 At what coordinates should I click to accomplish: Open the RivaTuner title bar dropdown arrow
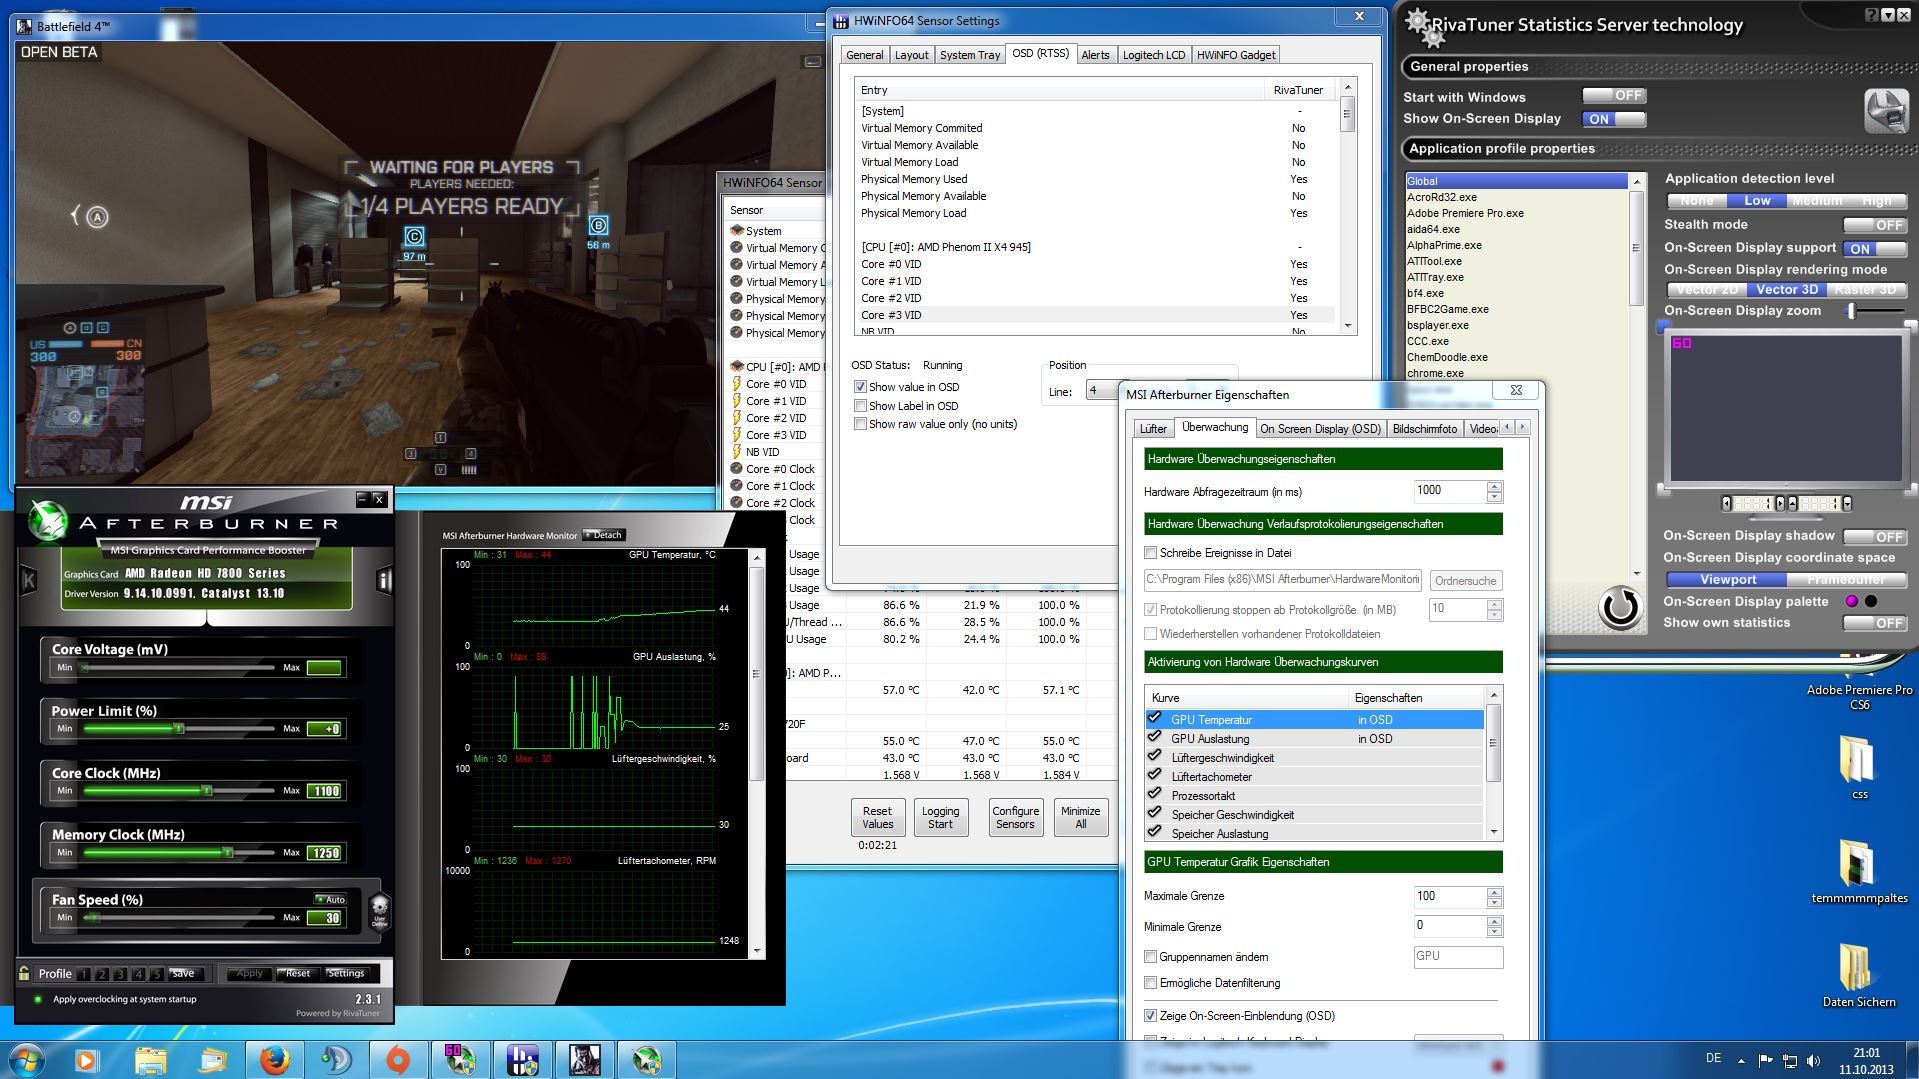tap(1888, 15)
